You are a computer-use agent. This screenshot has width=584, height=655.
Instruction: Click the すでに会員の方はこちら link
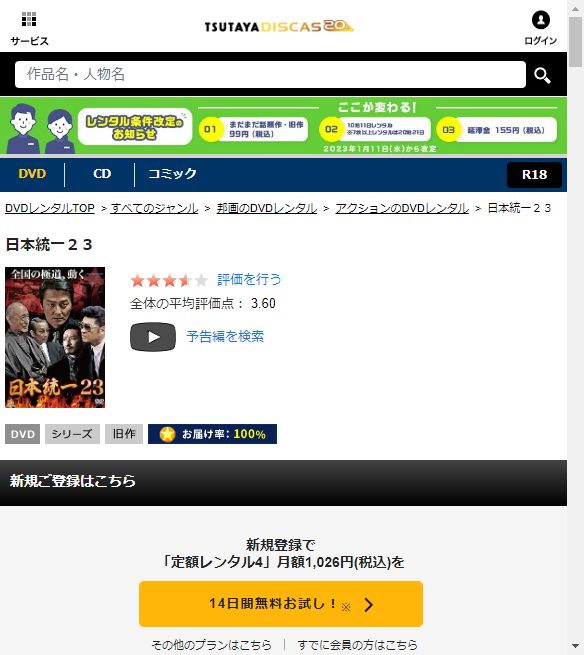358,645
